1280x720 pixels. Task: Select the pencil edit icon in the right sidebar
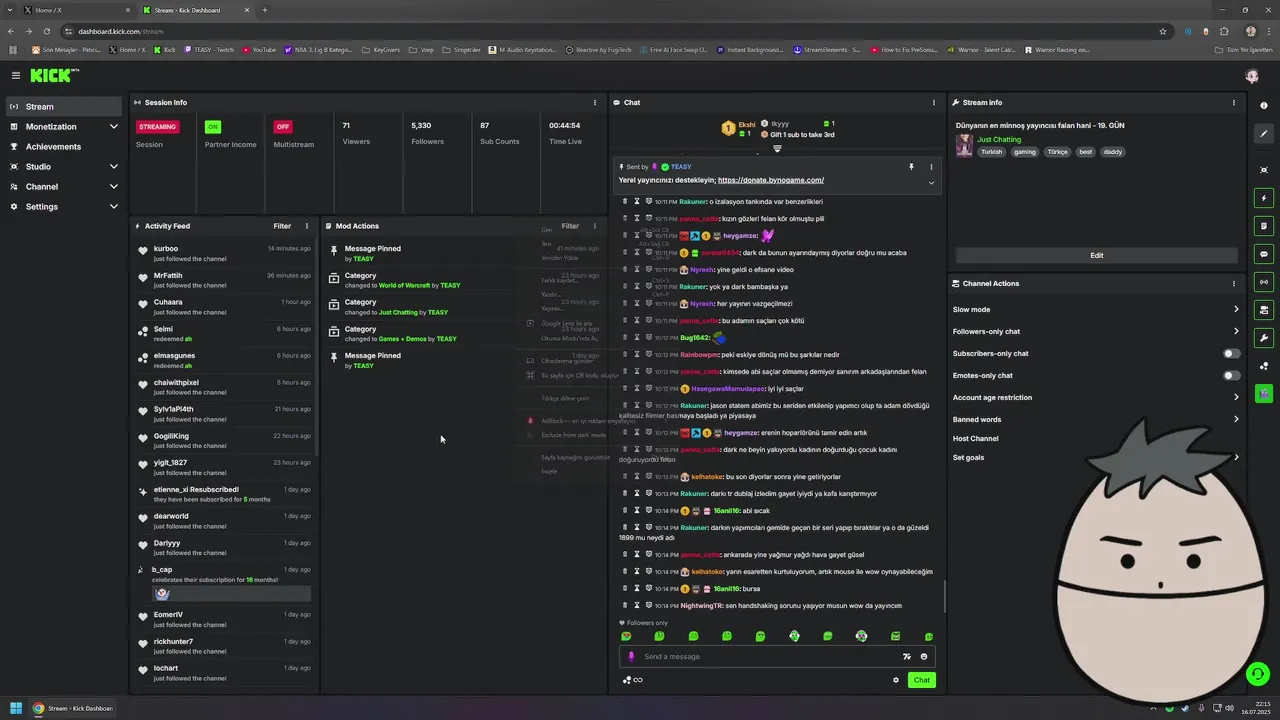(1264, 133)
